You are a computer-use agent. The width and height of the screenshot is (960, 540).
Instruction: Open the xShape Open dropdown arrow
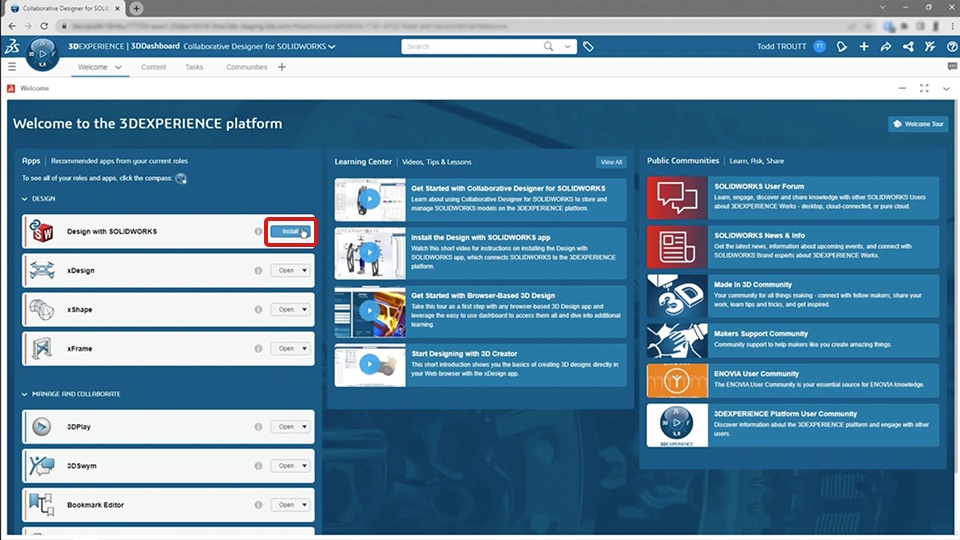coord(304,309)
